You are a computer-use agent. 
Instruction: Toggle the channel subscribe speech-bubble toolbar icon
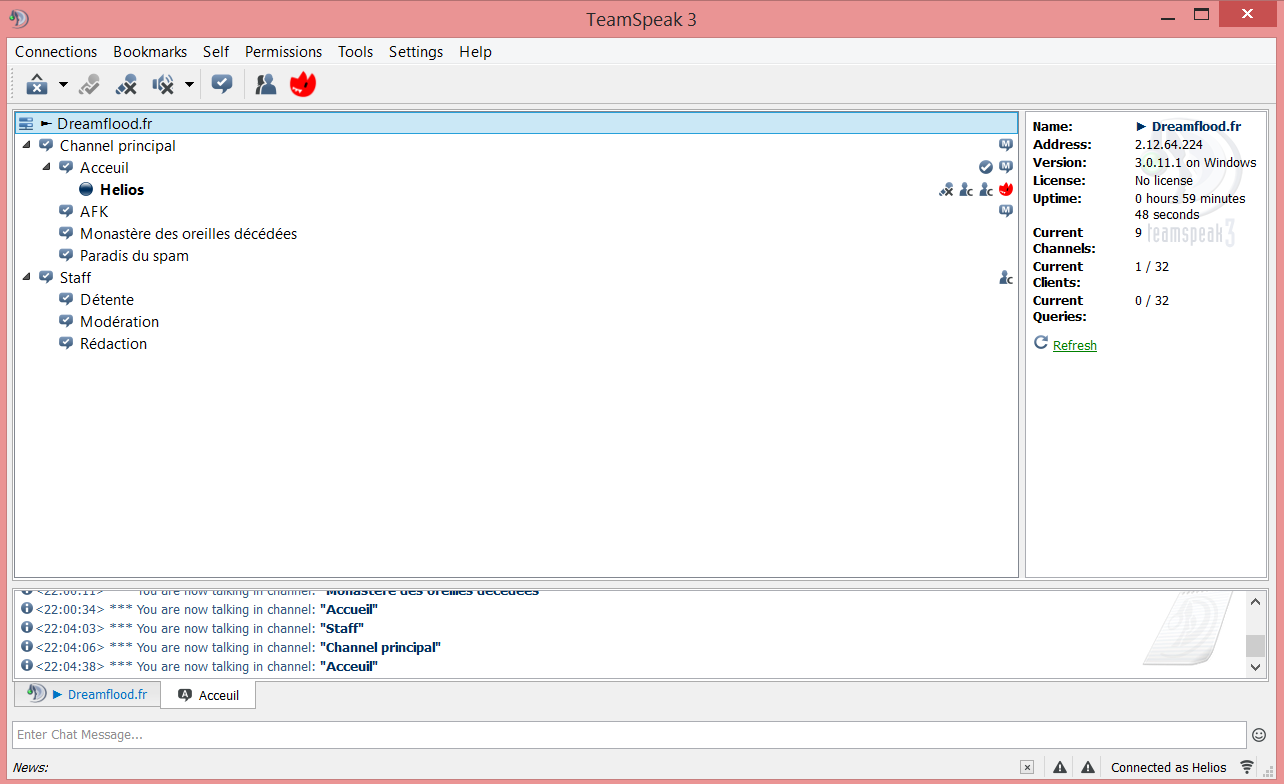pos(222,85)
